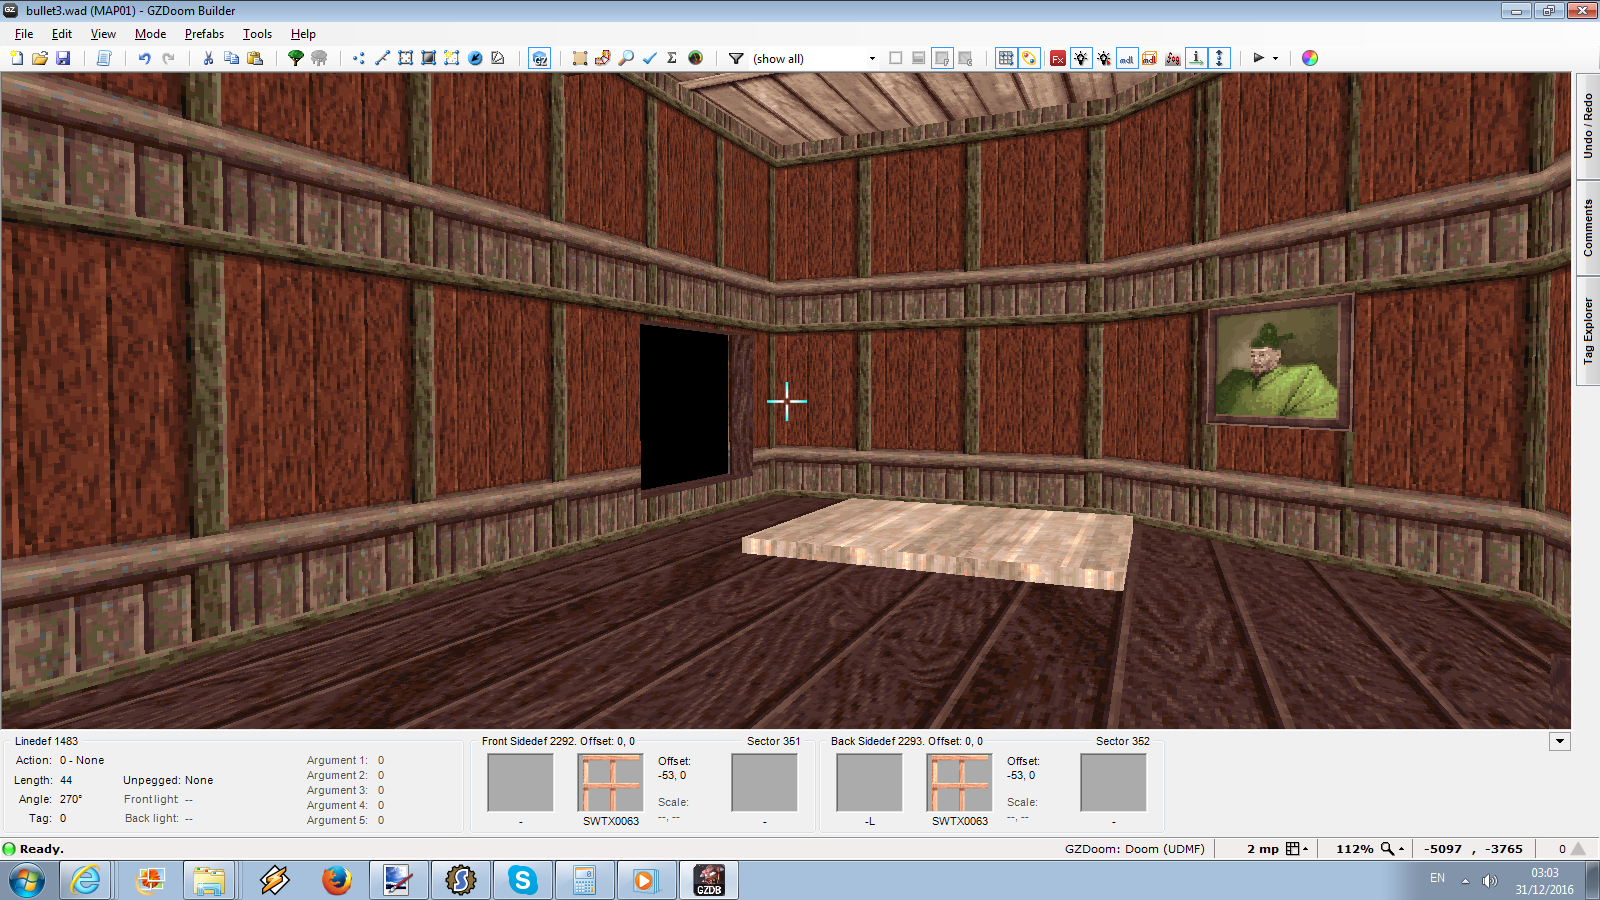The image size is (1600, 900).
Task: Click the 'GZDoom: Doom (UDMF)' status text
Action: [x=1135, y=849]
